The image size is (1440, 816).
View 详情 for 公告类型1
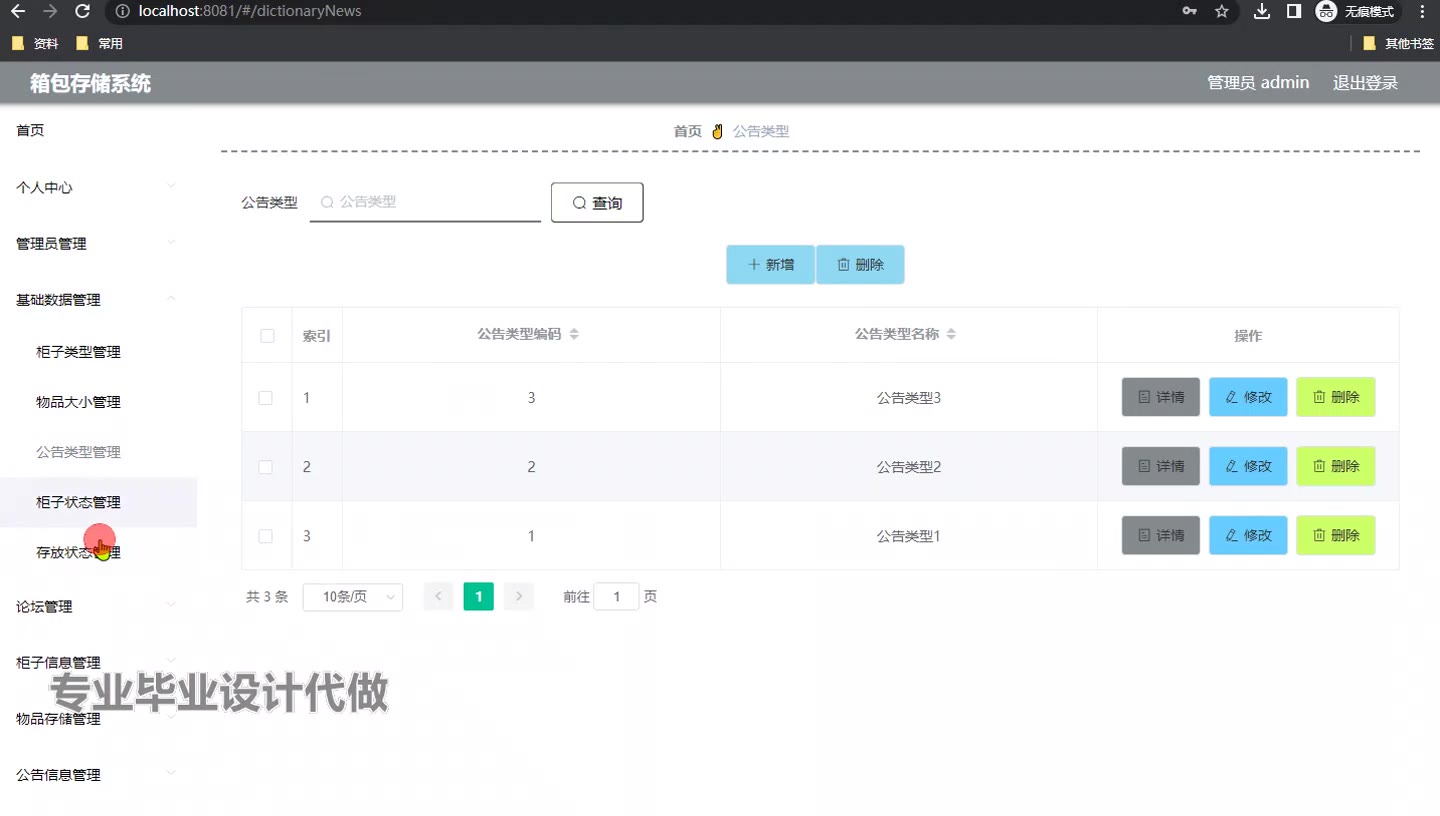[1161, 535]
